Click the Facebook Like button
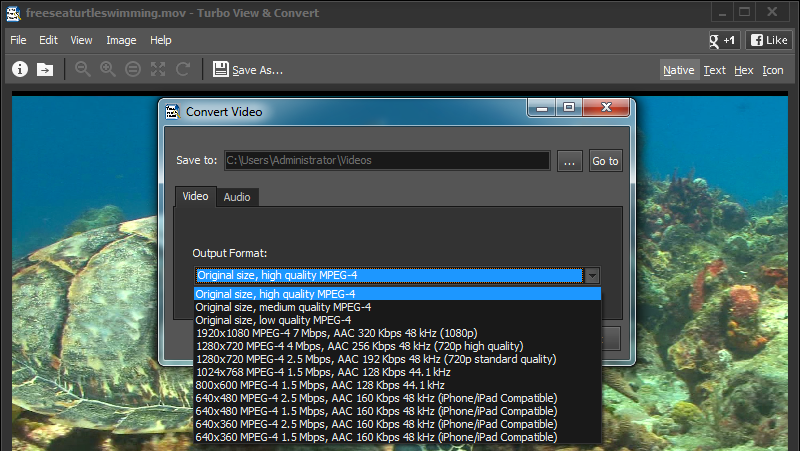This screenshot has width=800, height=451. click(x=770, y=41)
